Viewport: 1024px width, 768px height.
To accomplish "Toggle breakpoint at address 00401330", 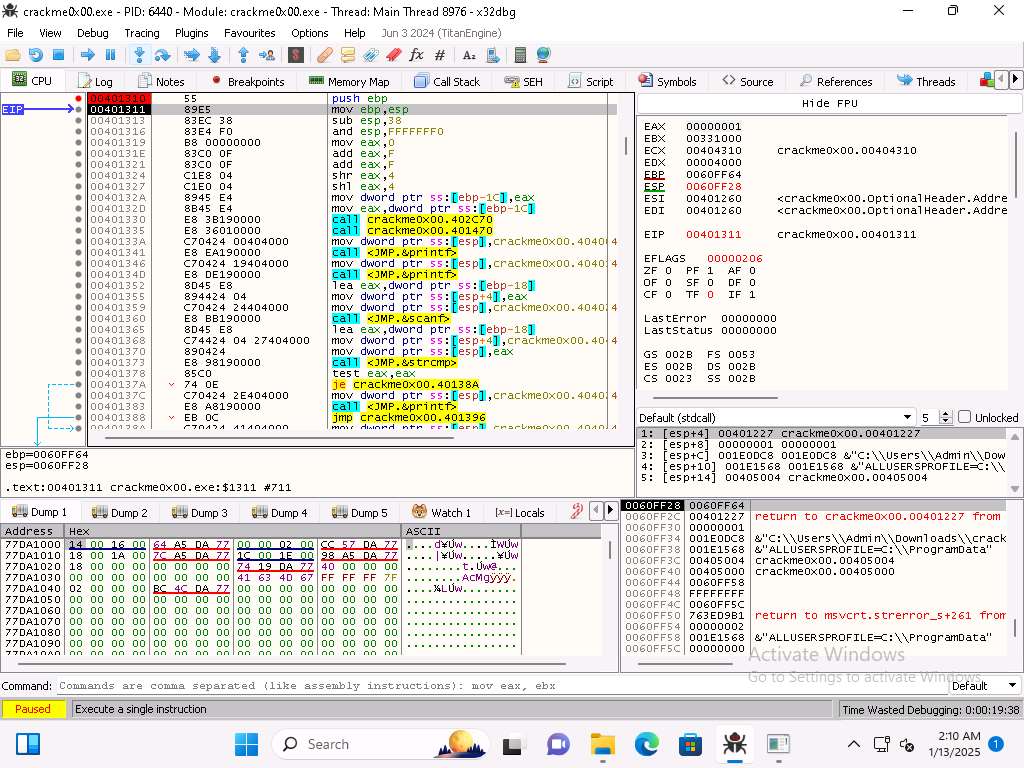I will coord(79,219).
